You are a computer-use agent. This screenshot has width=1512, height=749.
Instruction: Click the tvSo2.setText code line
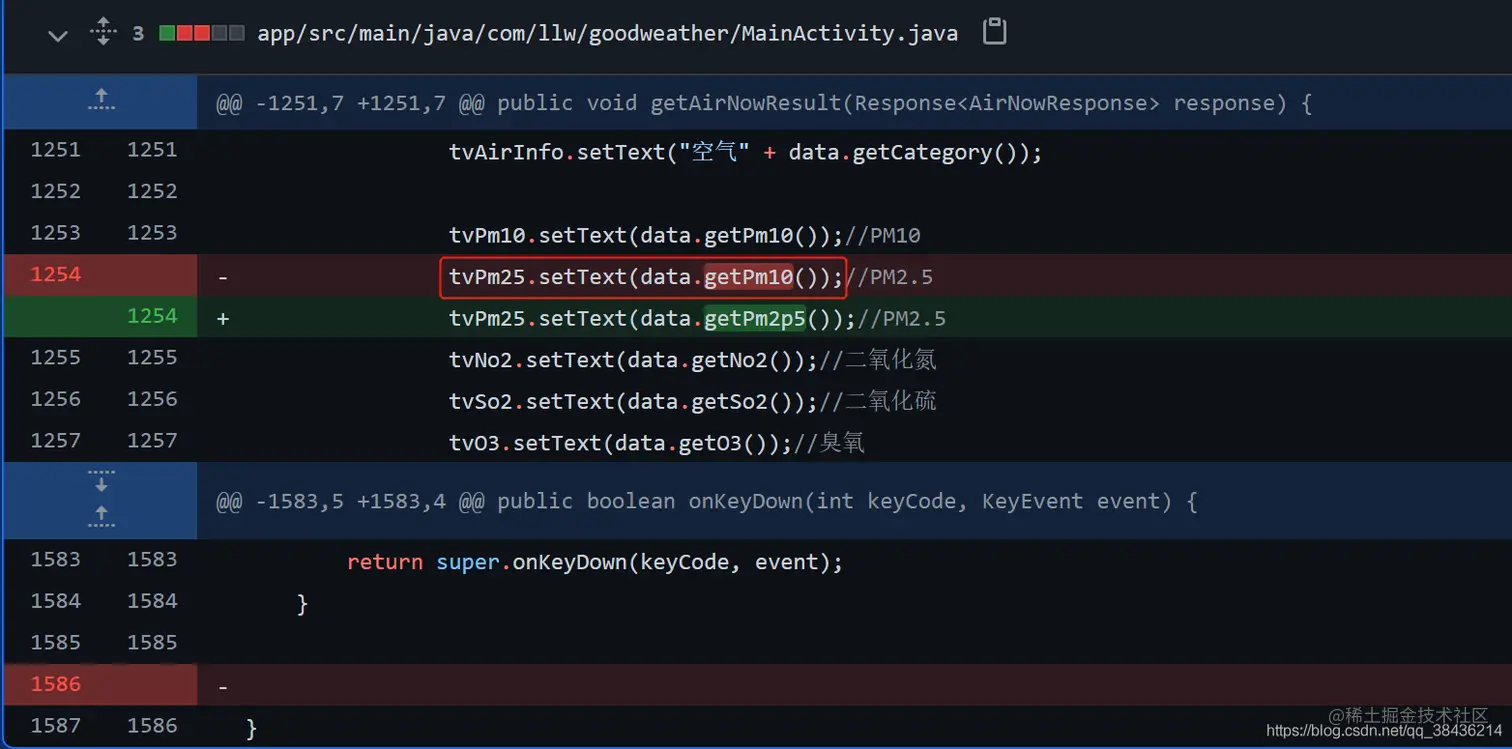point(693,402)
